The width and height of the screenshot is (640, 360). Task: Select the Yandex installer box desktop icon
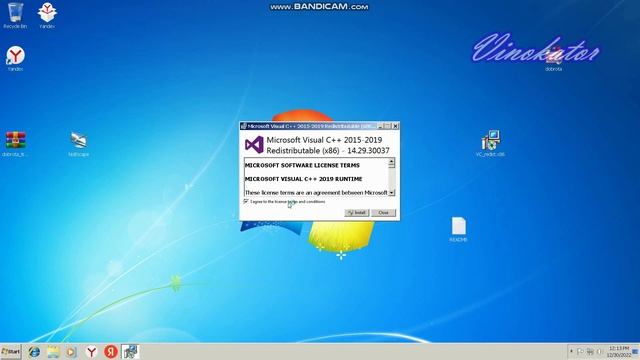47,16
